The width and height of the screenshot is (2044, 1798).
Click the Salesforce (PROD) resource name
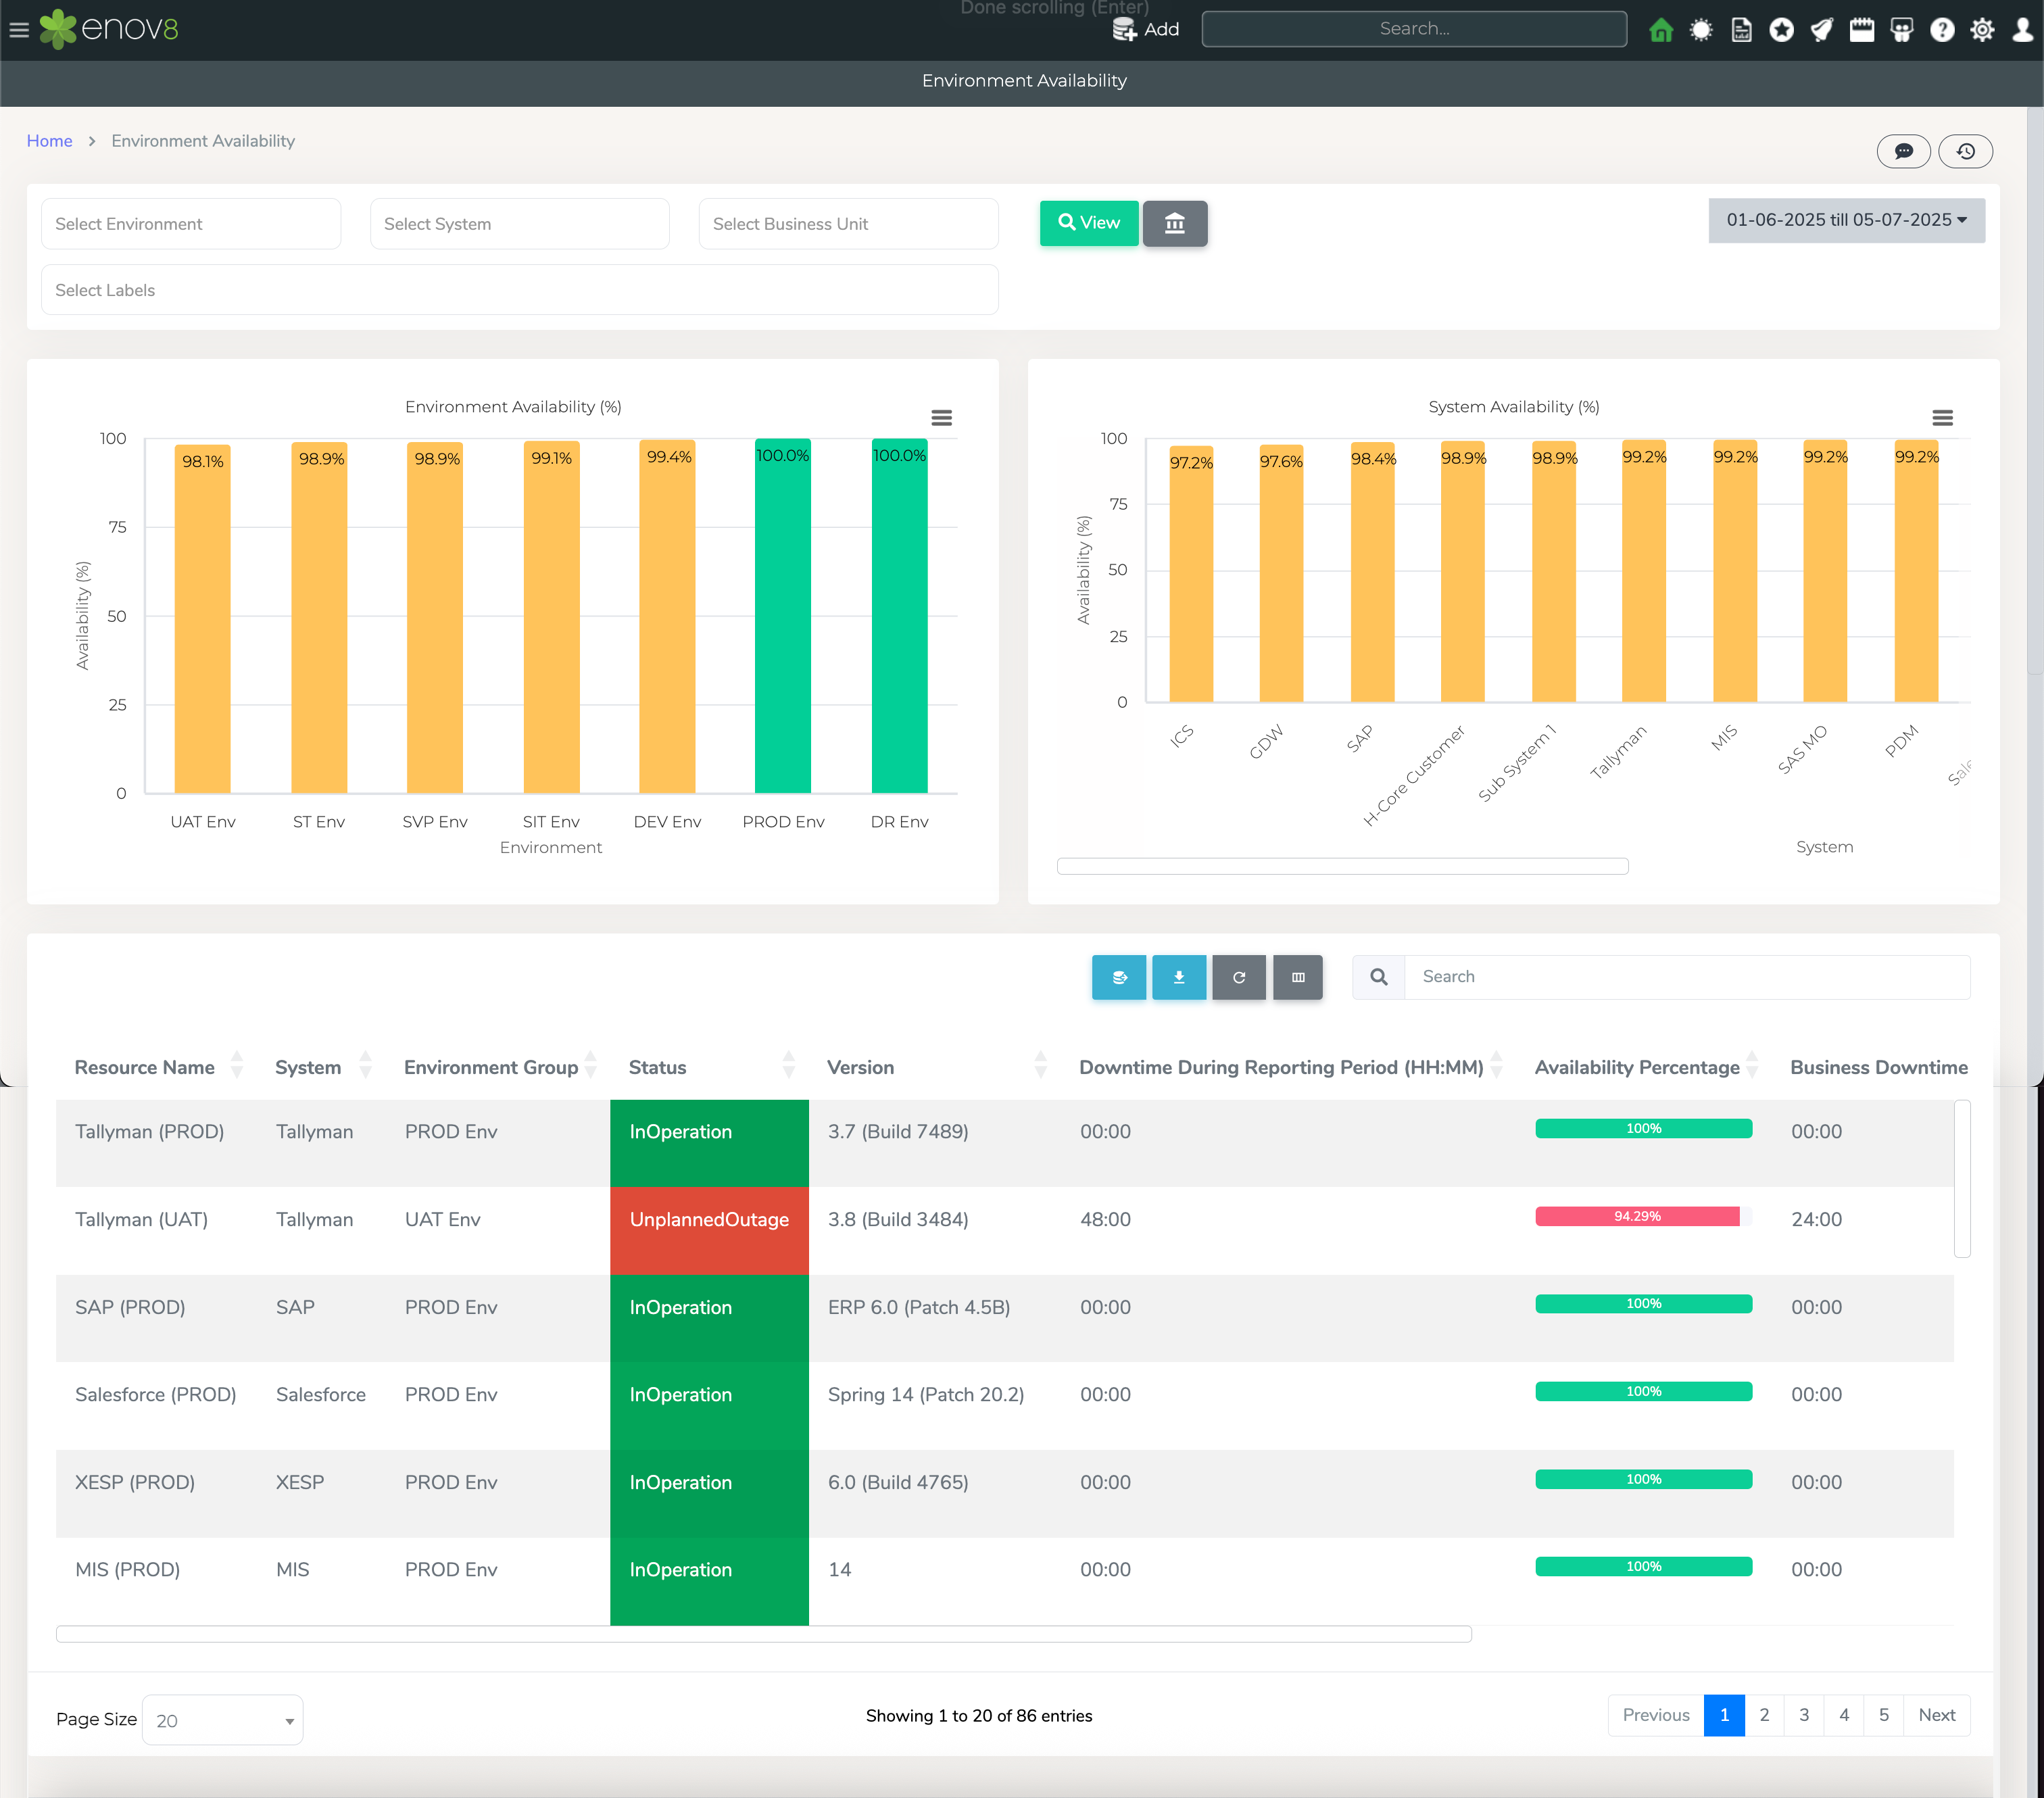(156, 1395)
